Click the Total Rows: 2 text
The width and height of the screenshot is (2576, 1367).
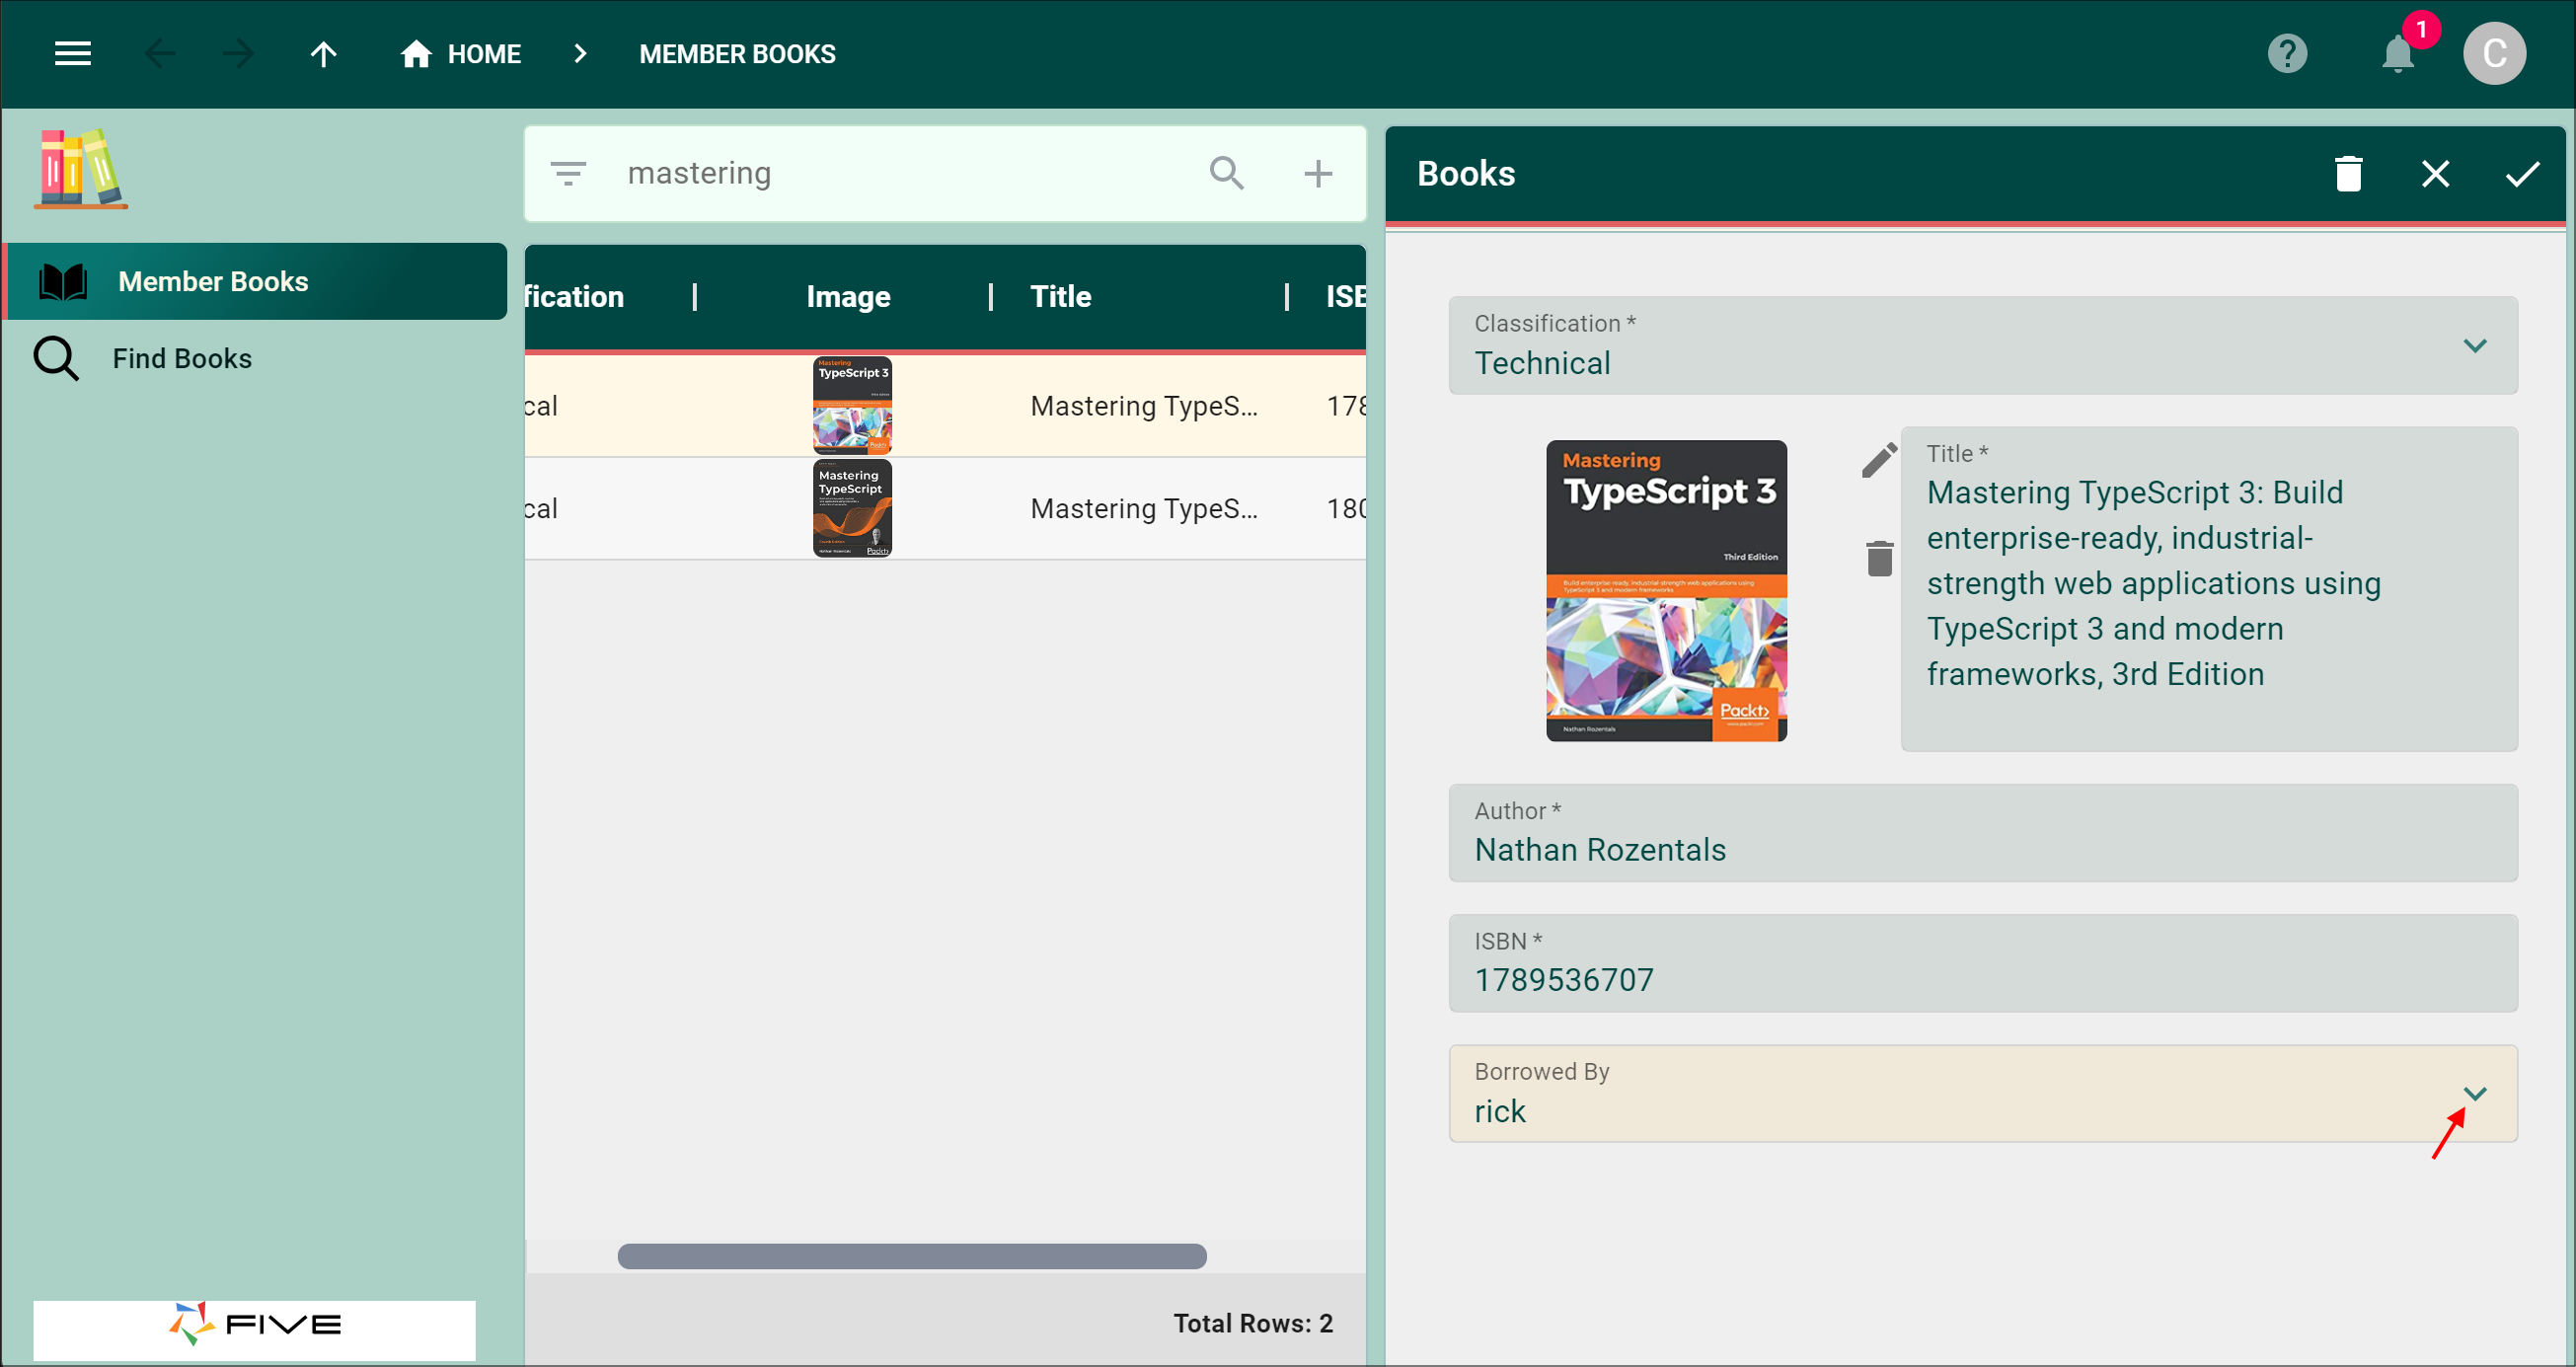click(1253, 1324)
